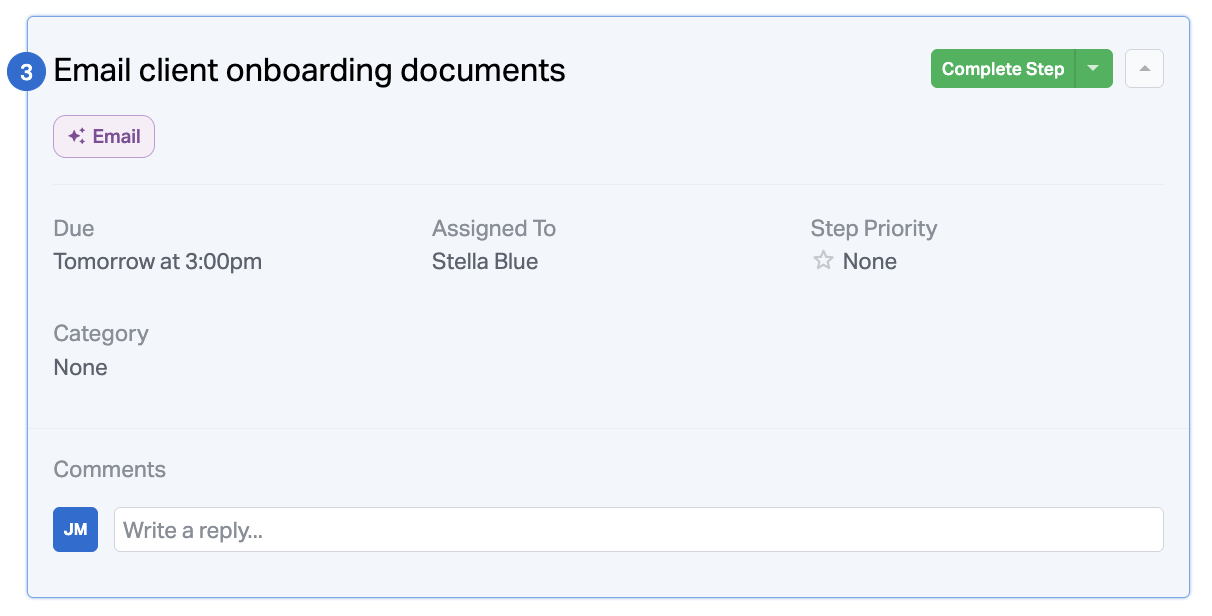The width and height of the screenshot is (1212, 616).
Task: Collapse the step with the up-arrow button
Action: 1144,69
